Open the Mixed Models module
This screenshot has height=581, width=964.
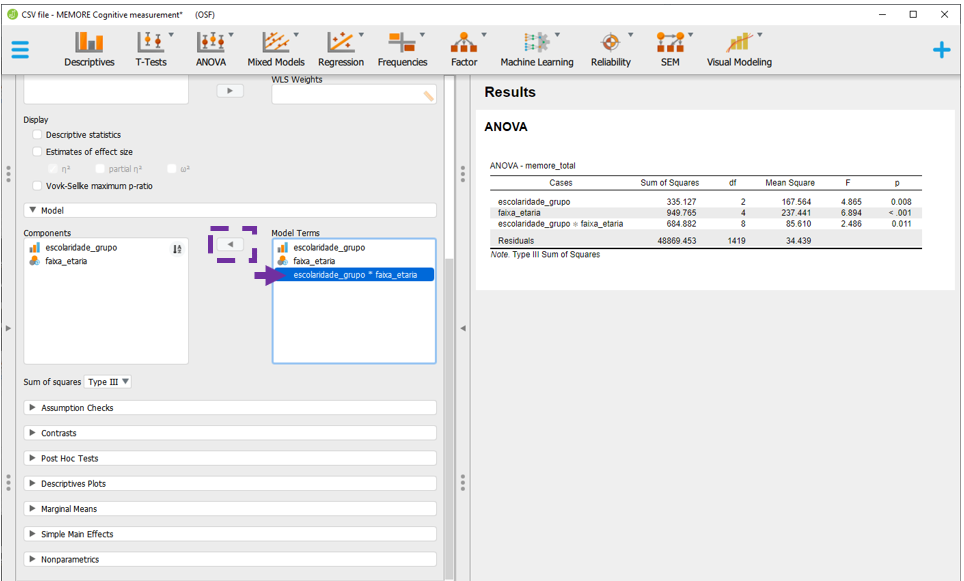[275, 47]
